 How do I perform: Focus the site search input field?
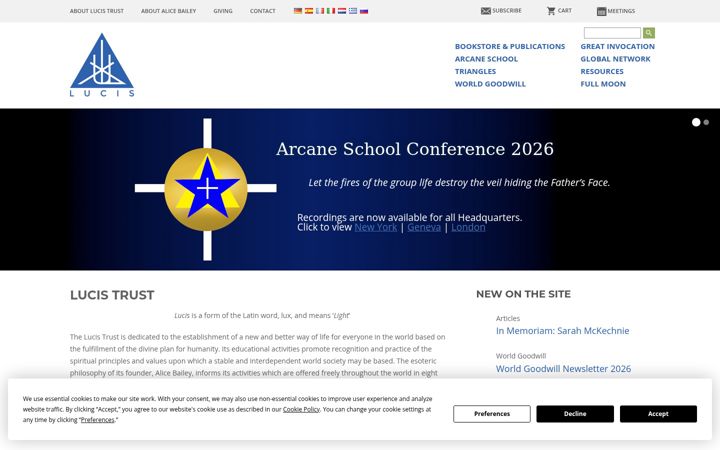(612, 33)
